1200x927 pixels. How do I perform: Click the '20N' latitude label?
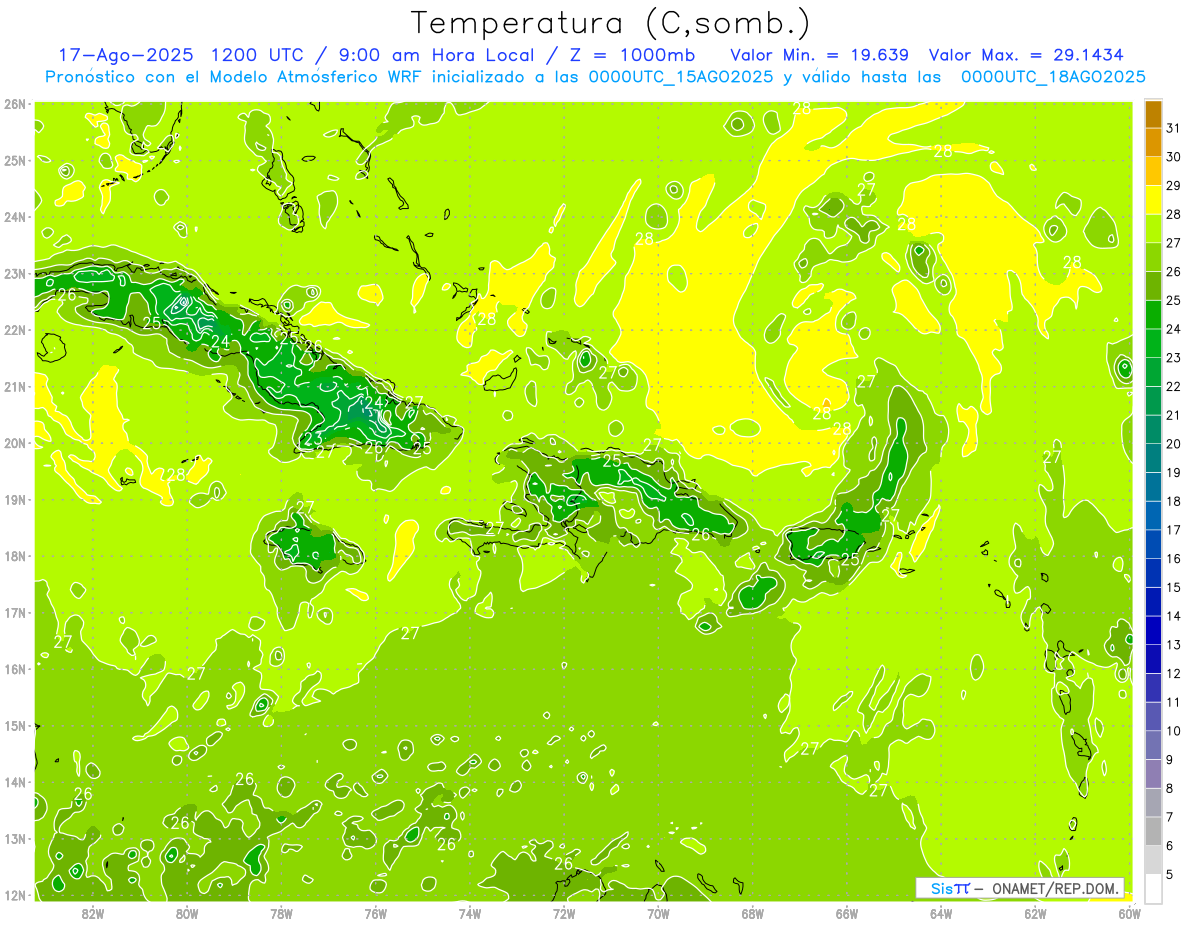tap(15, 443)
